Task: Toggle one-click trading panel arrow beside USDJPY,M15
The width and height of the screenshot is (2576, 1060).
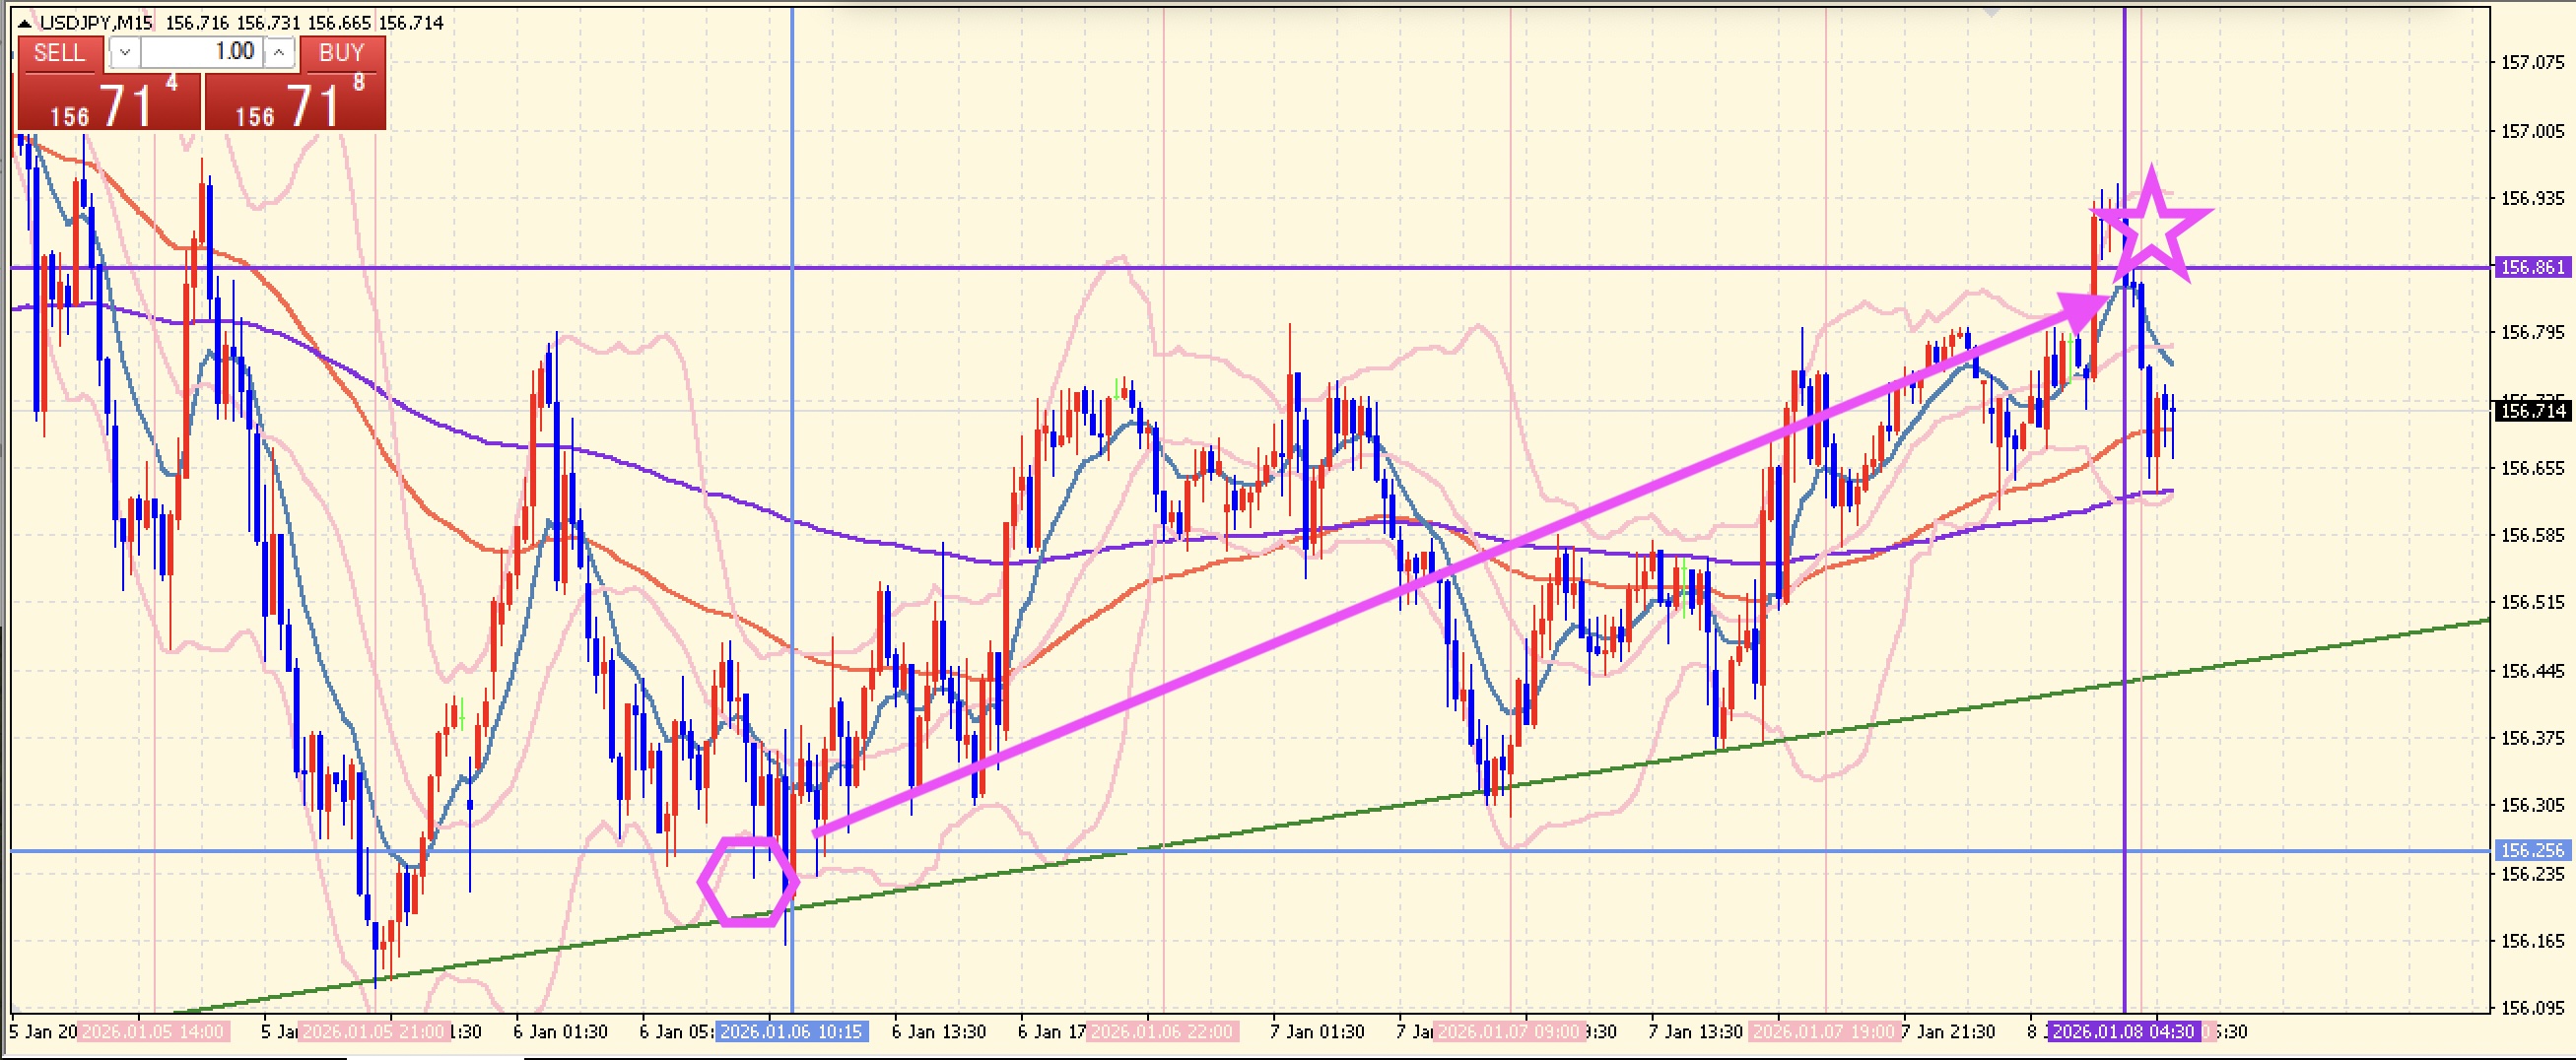Action: (x=24, y=22)
